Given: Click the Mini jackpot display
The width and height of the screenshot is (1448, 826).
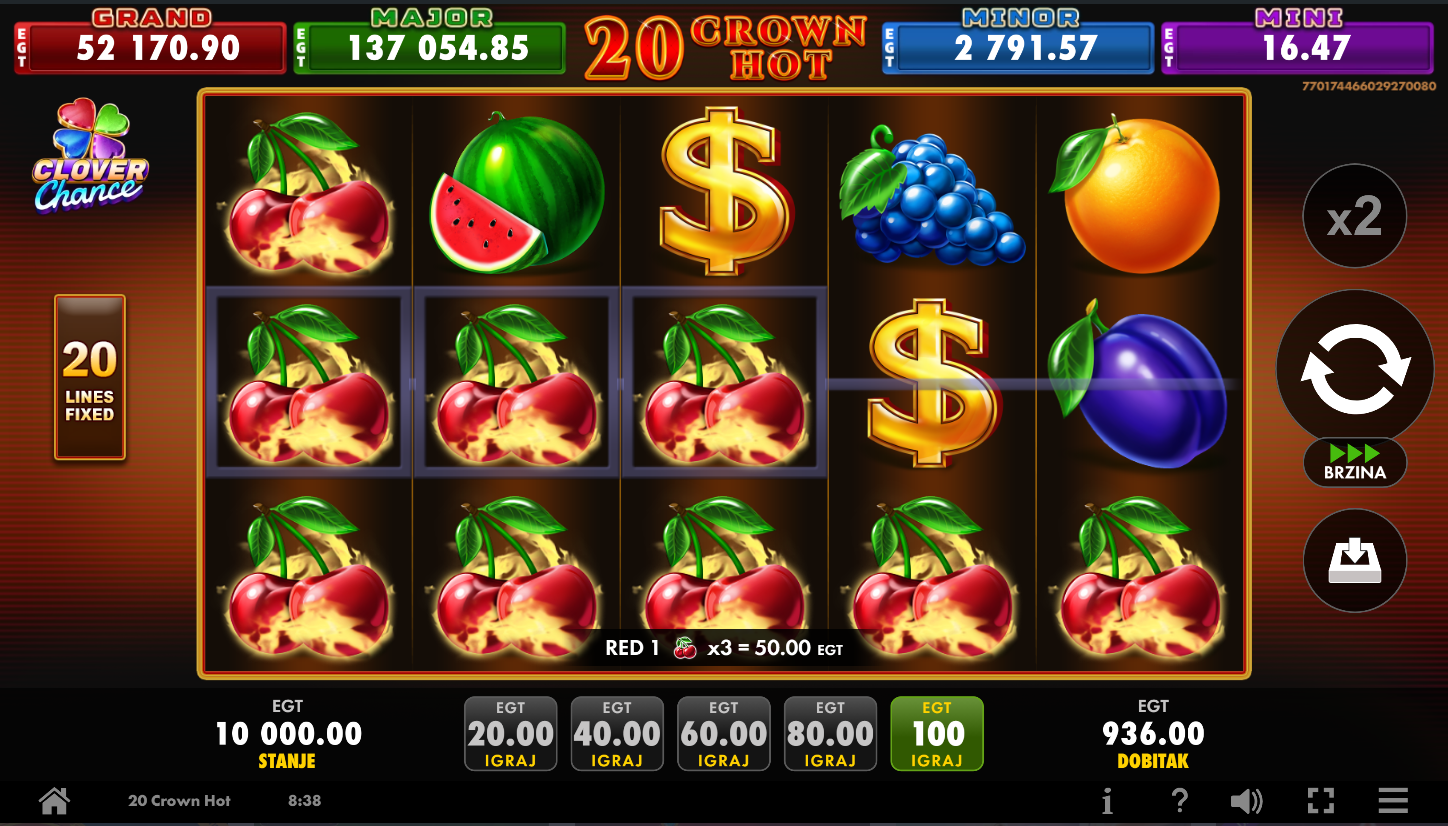Looking at the screenshot, I should (x=1297, y=42).
